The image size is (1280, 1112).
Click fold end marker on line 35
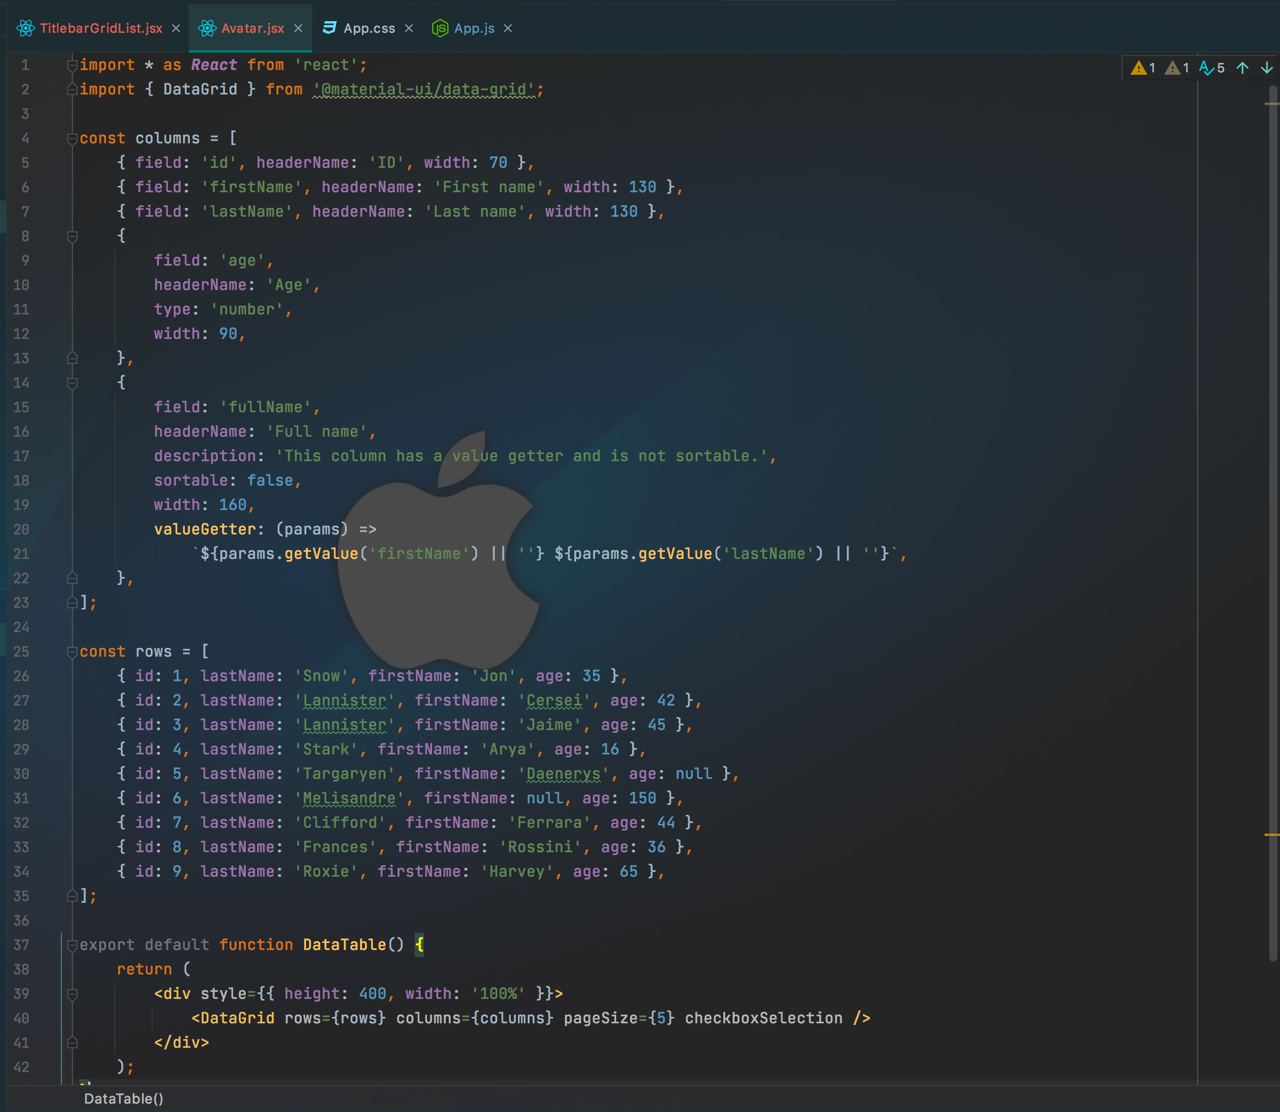point(72,896)
